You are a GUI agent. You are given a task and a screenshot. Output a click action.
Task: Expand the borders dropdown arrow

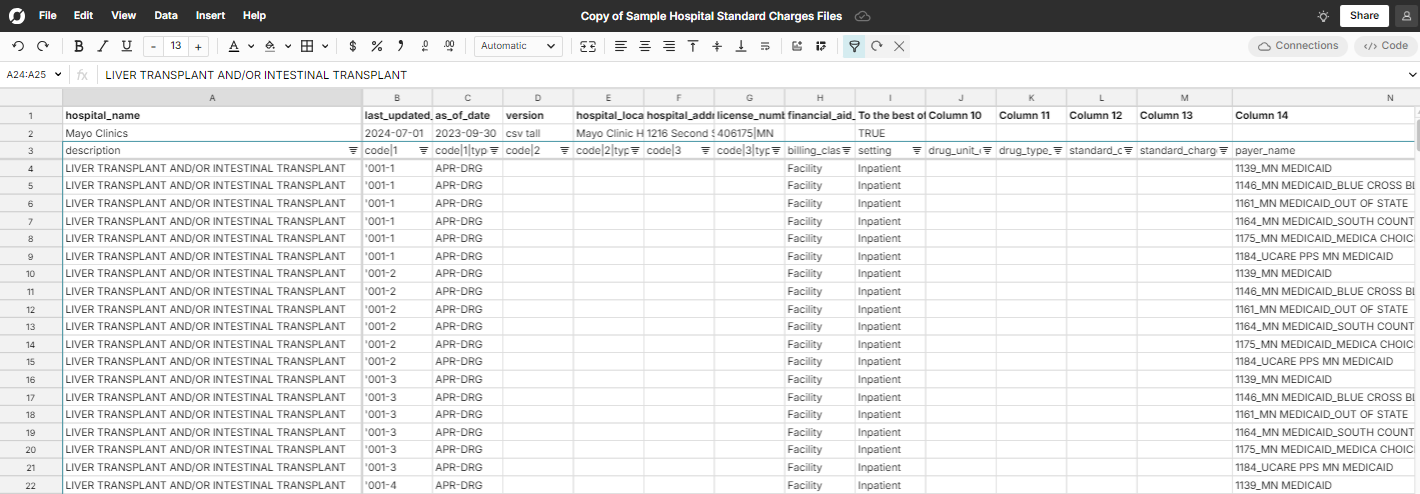point(327,46)
